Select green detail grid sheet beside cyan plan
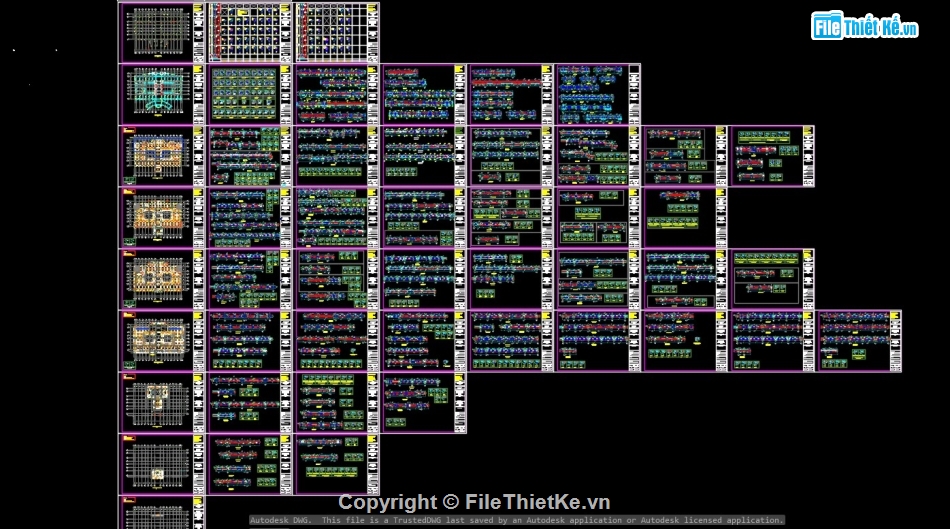Viewport: 950px width, 529px height. [x=250, y=94]
